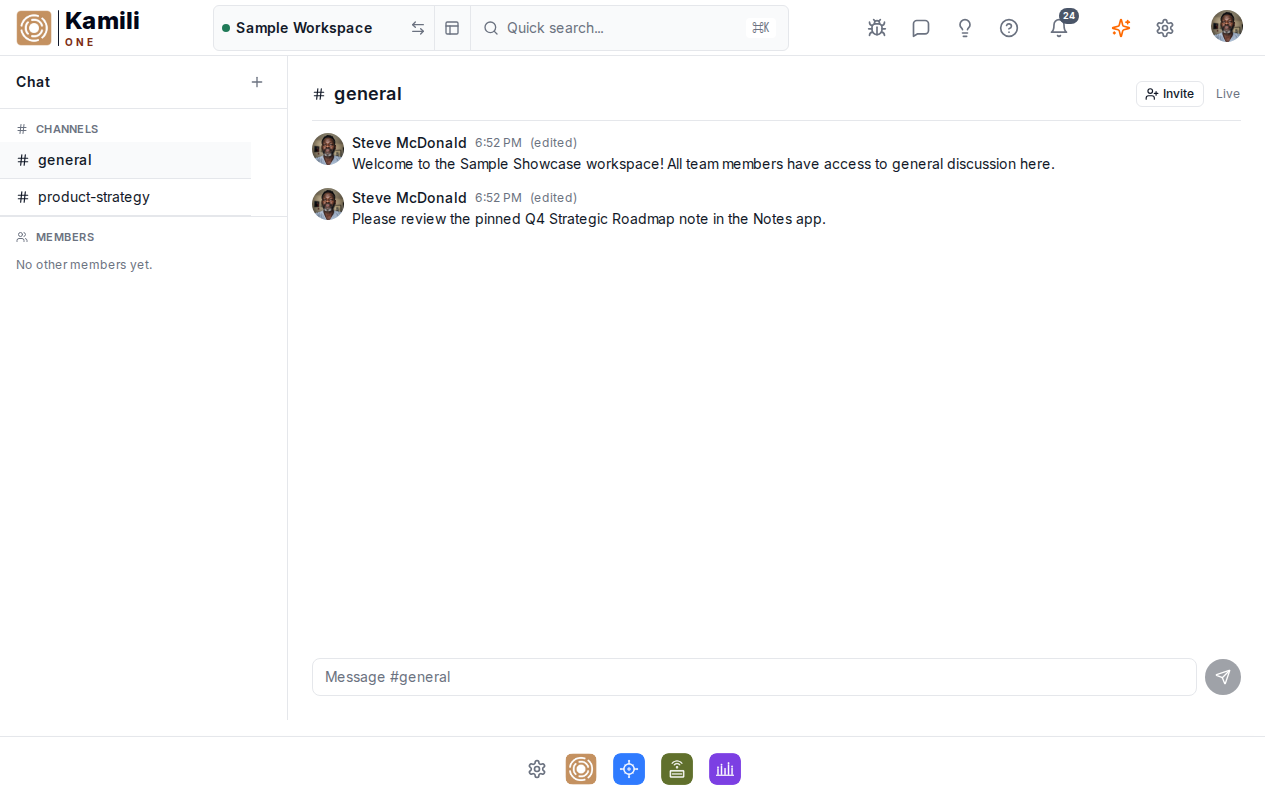
Task: Launch the tan Kamili dock app
Action: pos(581,769)
